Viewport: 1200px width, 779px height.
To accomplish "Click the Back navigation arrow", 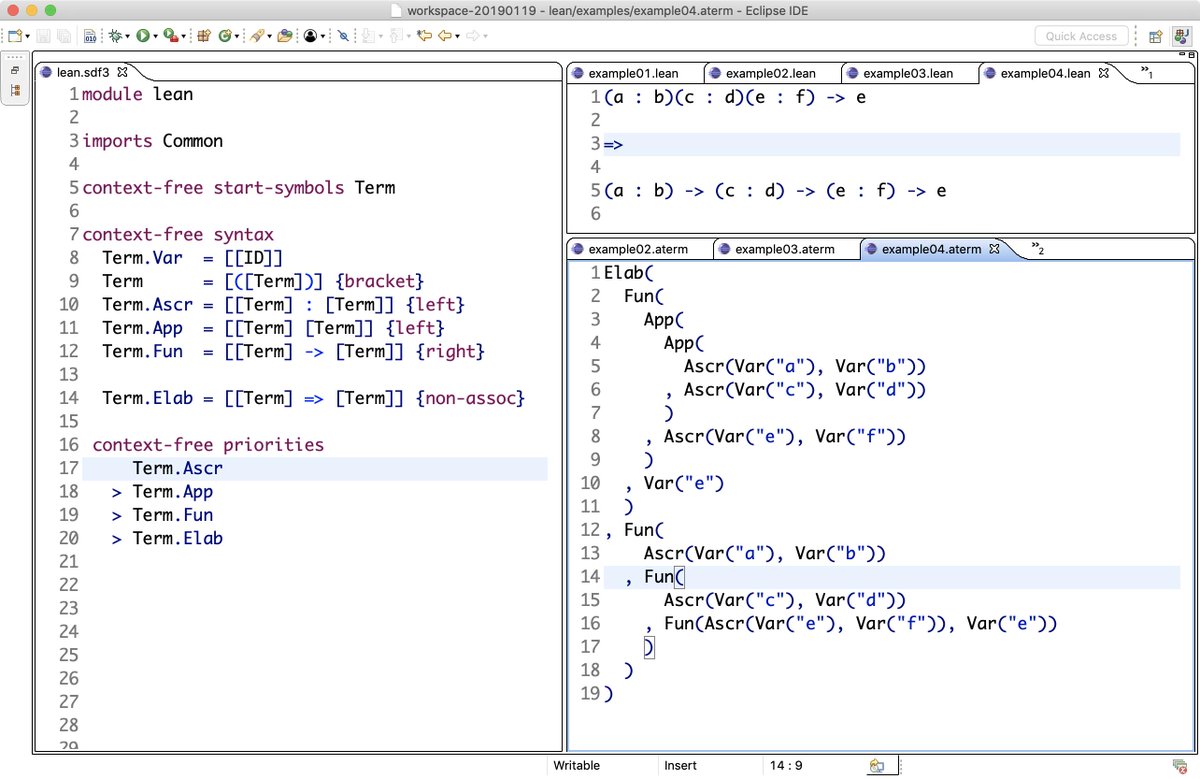I will point(444,36).
